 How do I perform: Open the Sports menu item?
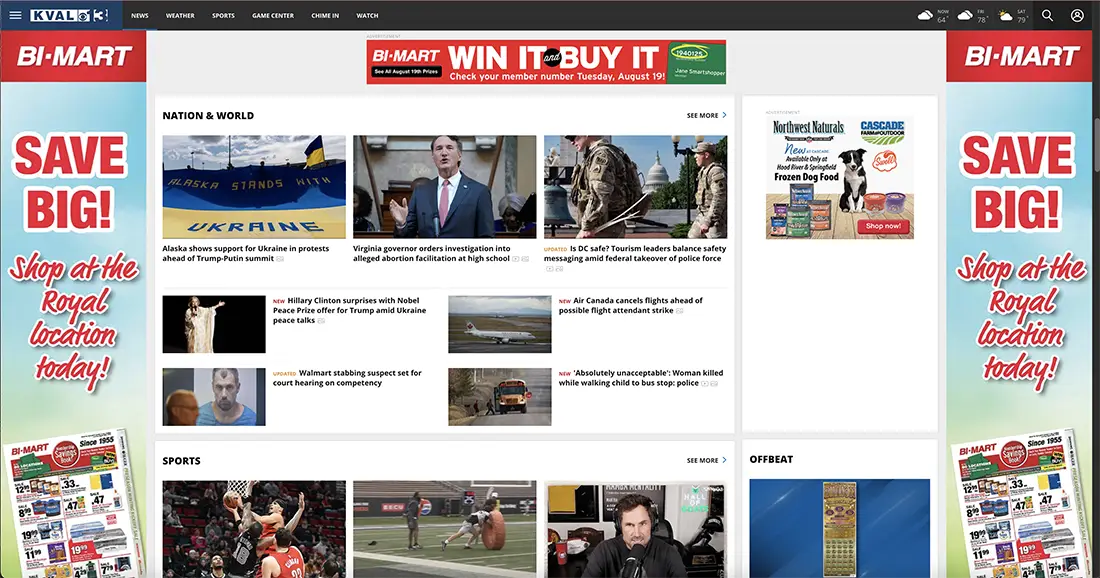click(223, 15)
